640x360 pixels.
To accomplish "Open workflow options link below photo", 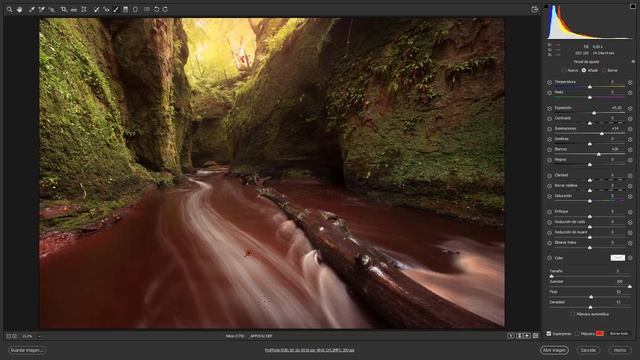I will click(x=309, y=350).
